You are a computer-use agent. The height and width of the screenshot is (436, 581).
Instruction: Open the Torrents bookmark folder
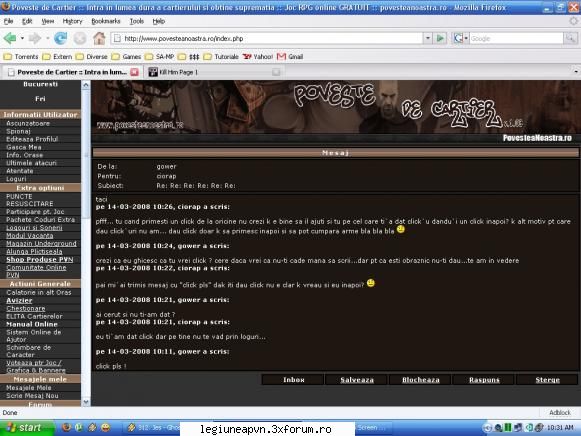click(21, 57)
